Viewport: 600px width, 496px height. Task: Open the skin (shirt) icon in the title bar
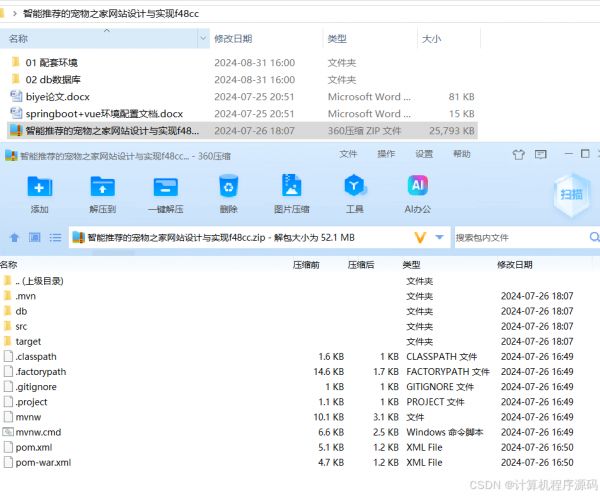(x=519, y=154)
